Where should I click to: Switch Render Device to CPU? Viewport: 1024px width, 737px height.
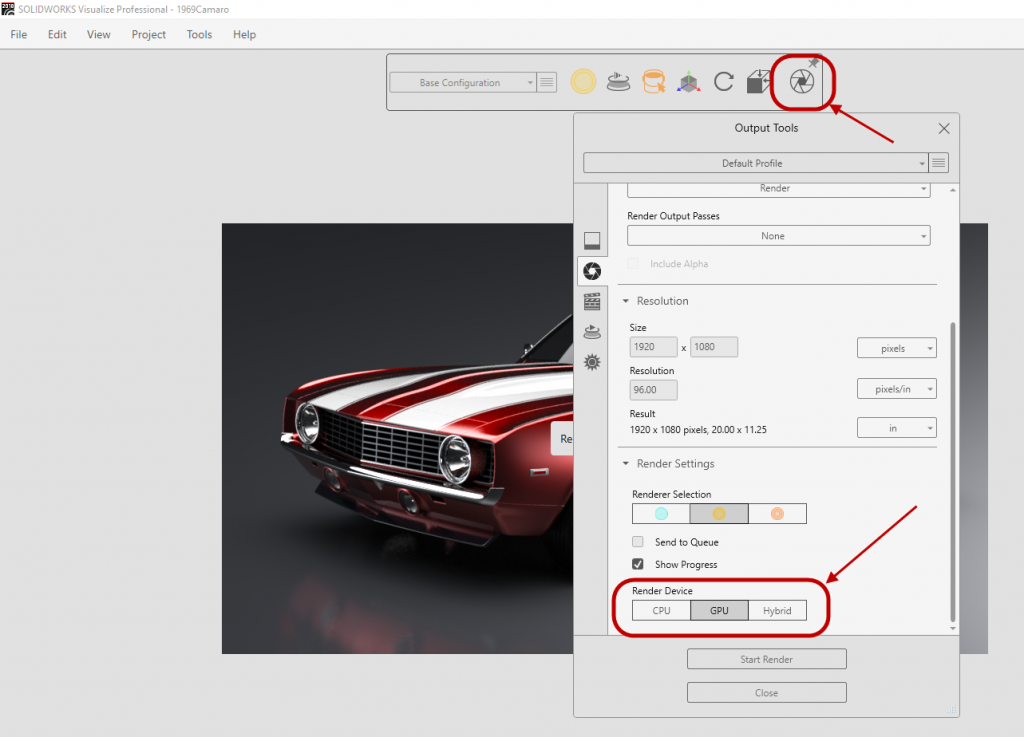tap(661, 610)
